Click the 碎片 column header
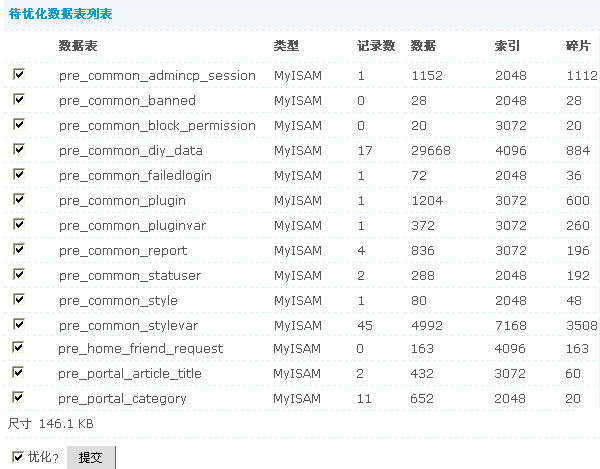The height and width of the screenshot is (469, 600). click(x=578, y=46)
